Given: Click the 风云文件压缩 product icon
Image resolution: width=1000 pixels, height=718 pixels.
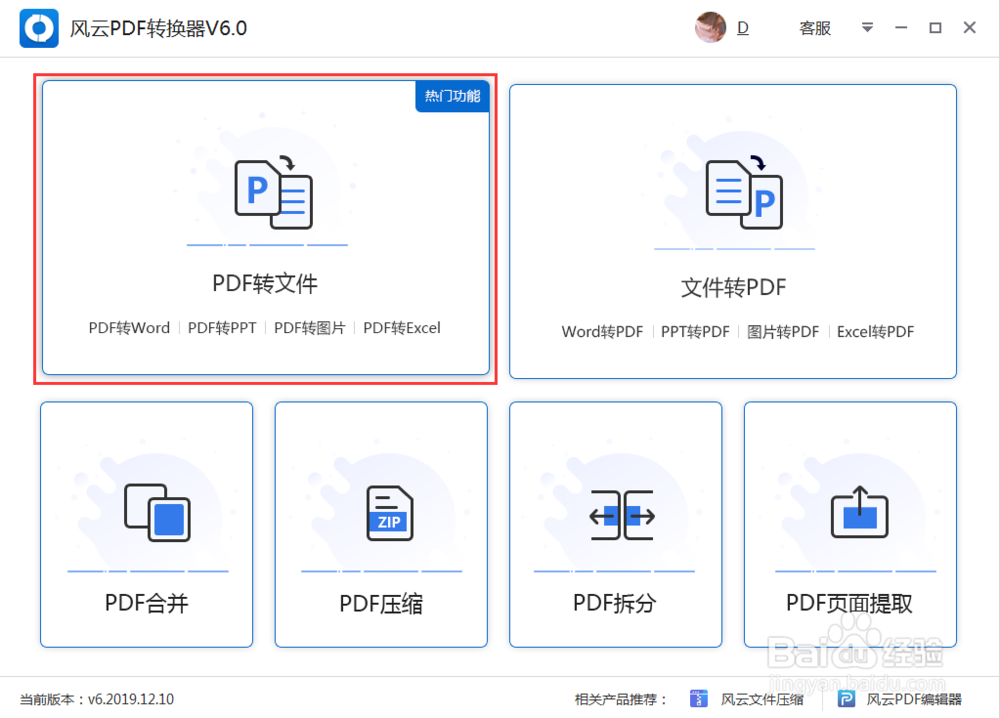Looking at the screenshot, I should tap(699, 699).
